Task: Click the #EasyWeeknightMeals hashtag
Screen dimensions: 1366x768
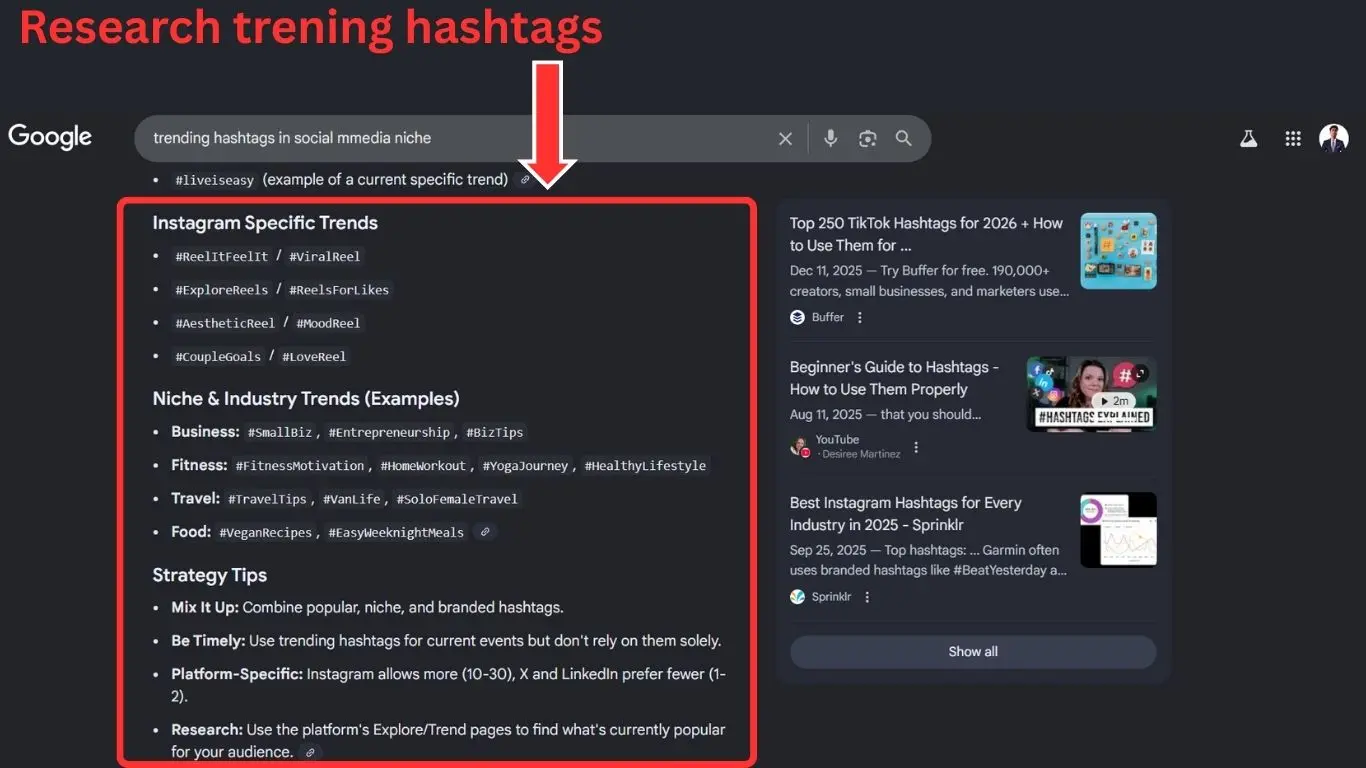Action: tap(396, 533)
